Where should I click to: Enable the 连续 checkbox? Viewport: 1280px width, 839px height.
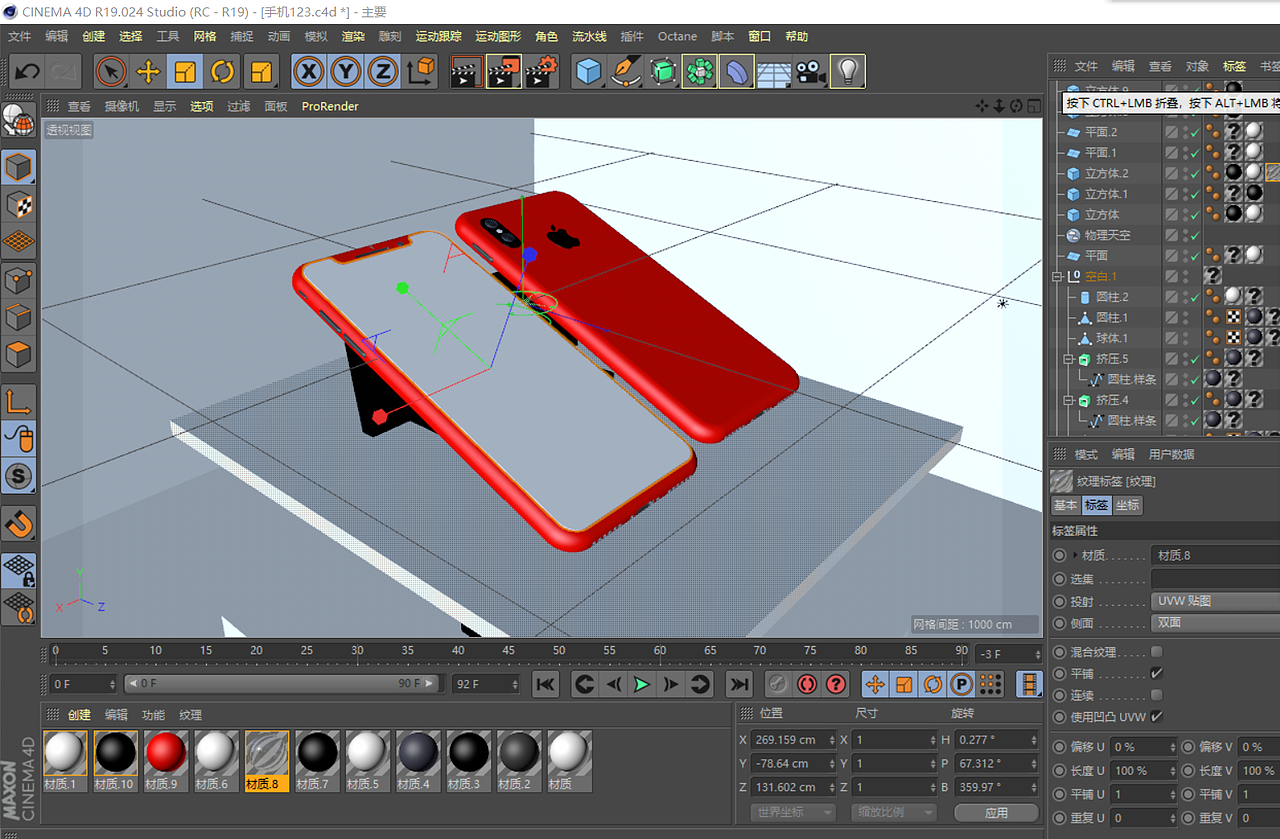[1157, 695]
